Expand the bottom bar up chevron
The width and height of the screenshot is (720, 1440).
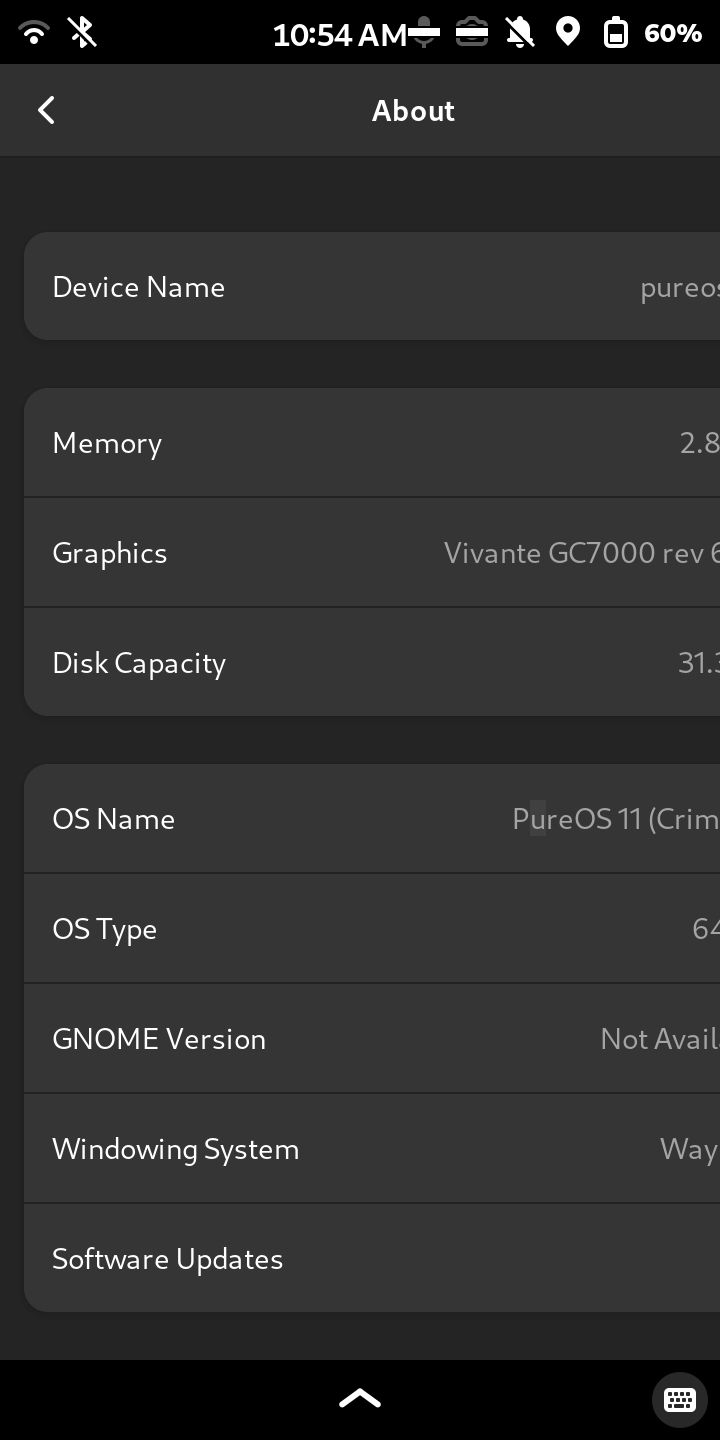click(x=360, y=1398)
